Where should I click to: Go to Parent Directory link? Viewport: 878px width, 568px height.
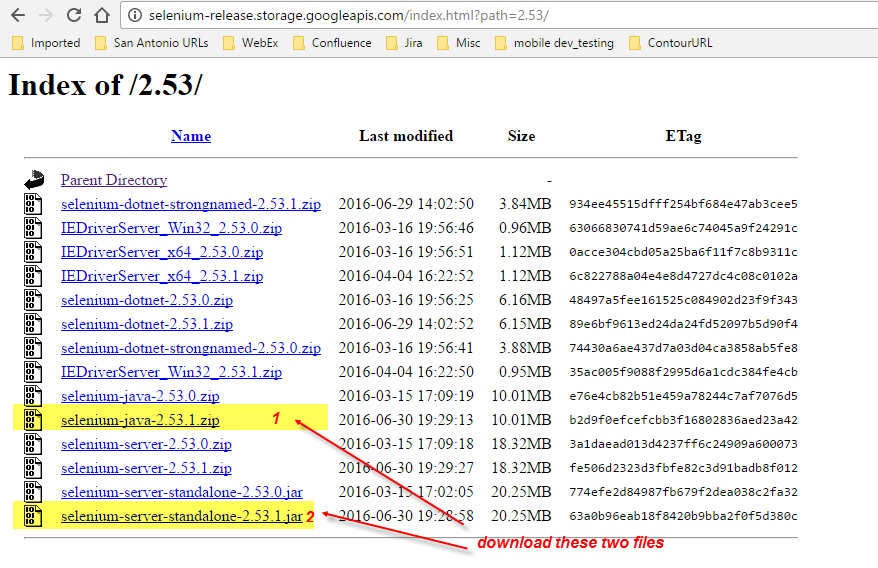(x=114, y=180)
